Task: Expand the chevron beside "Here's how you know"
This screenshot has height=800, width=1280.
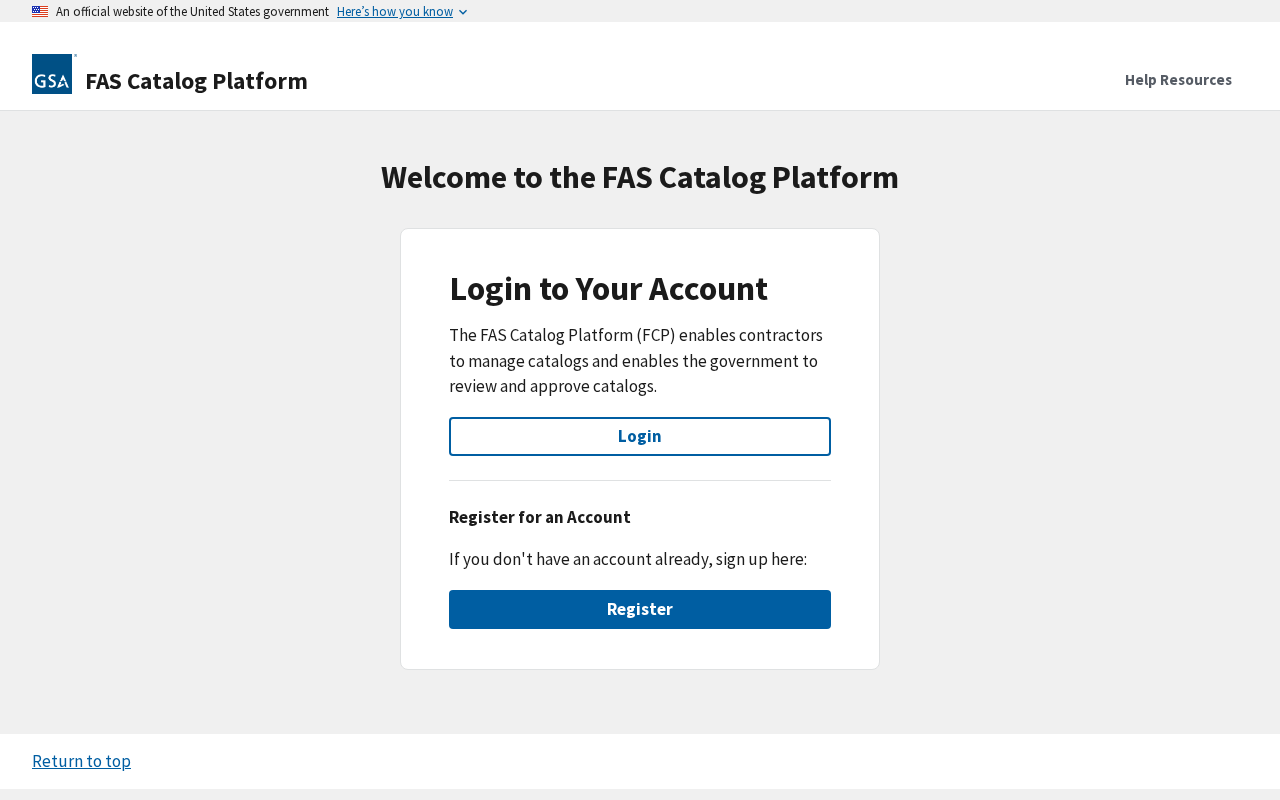Action: (x=463, y=12)
